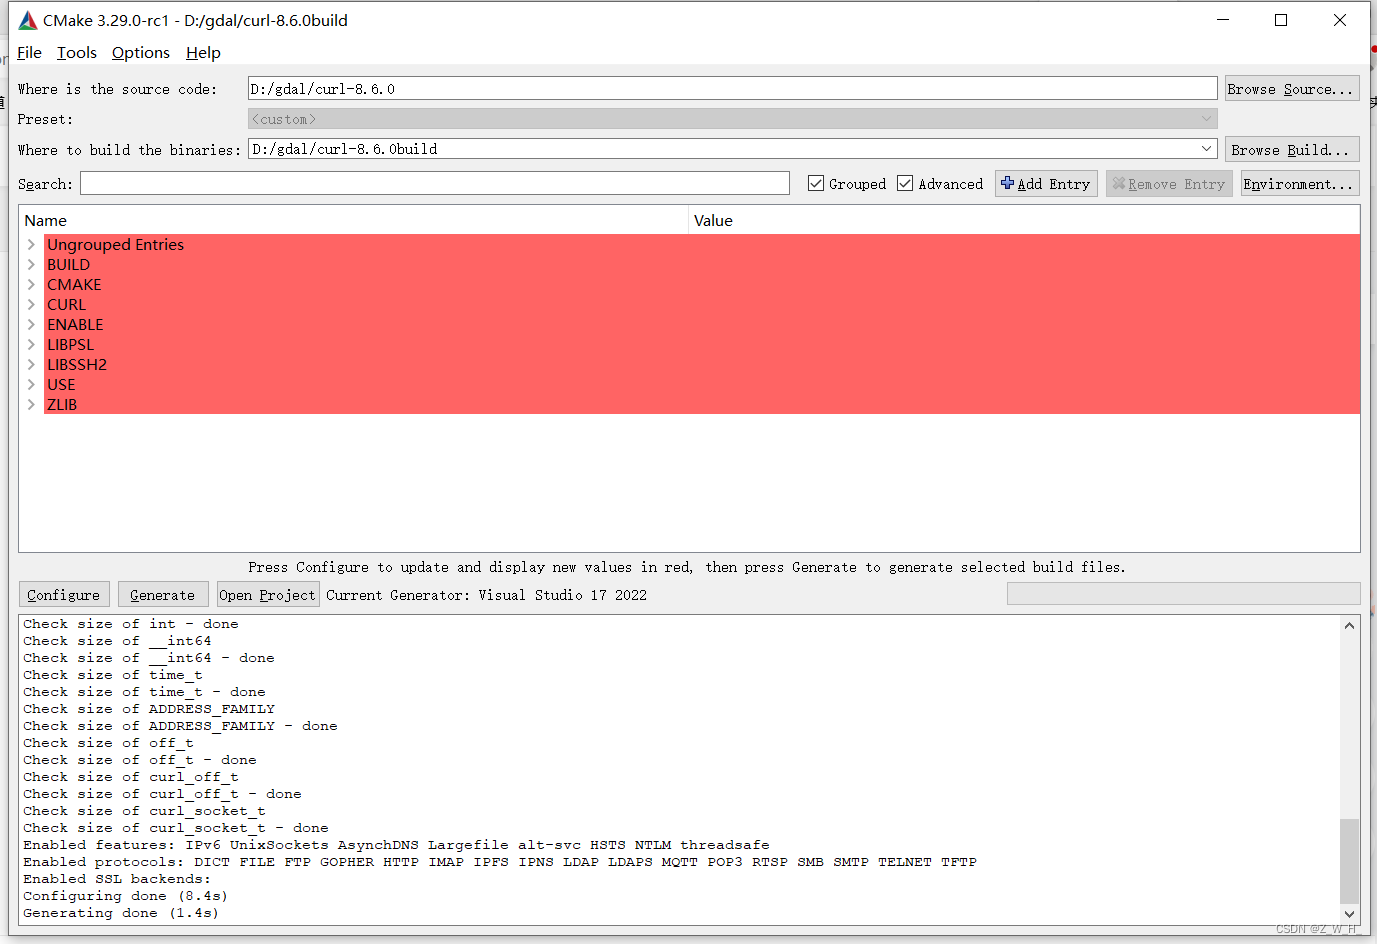
Task: Click the CMake logo icon in title bar
Action: [28, 20]
